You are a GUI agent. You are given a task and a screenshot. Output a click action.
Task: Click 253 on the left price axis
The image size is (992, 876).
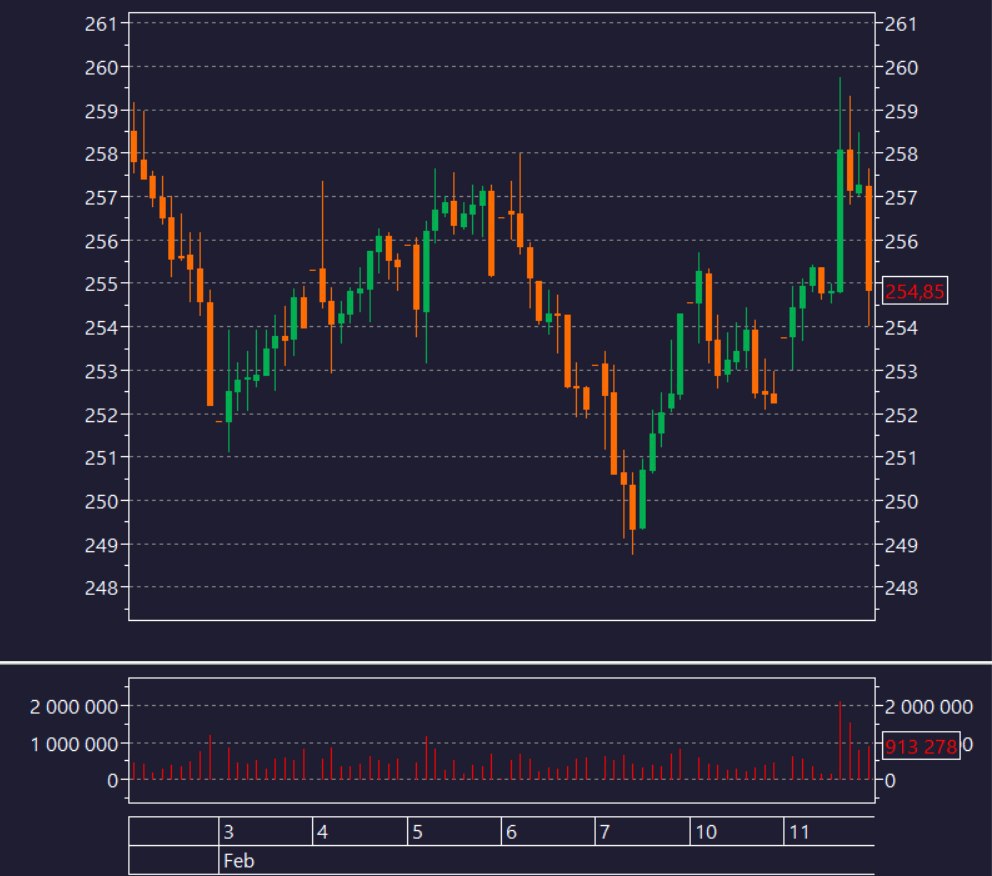[x=101, y=371]
